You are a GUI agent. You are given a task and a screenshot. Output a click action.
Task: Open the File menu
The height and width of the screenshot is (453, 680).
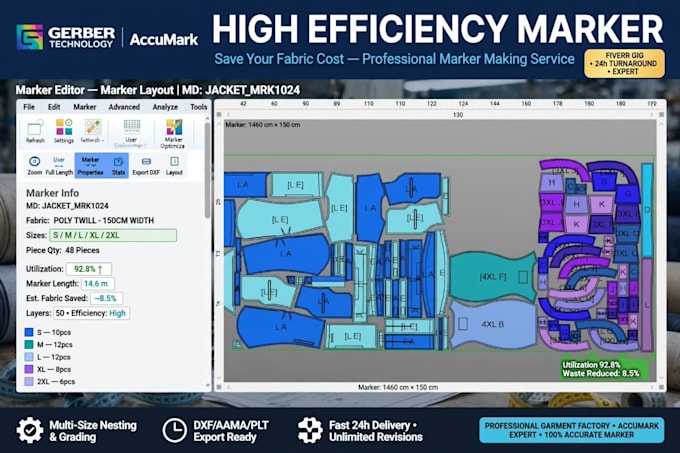point(29,107)
